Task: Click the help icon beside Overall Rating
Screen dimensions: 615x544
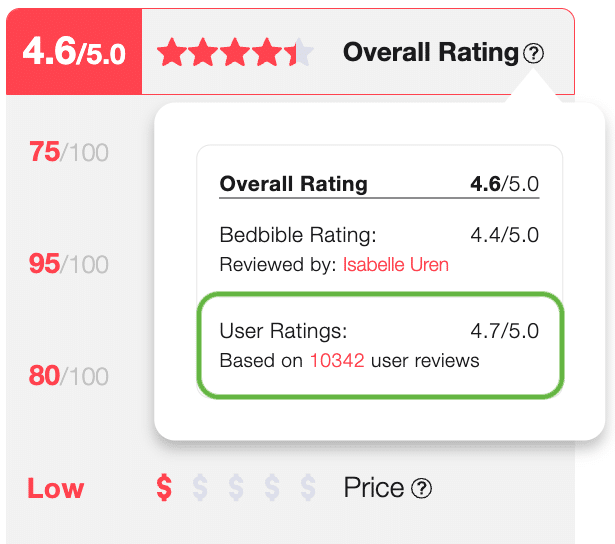Action: point(534,54)
